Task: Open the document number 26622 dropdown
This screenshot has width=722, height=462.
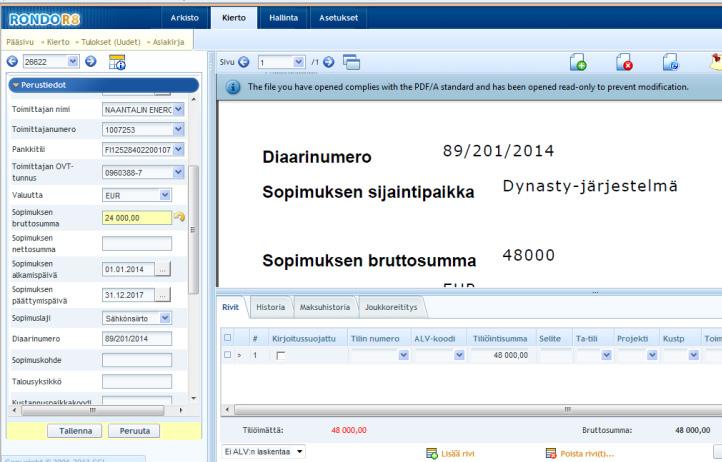Action: point(73,61)
